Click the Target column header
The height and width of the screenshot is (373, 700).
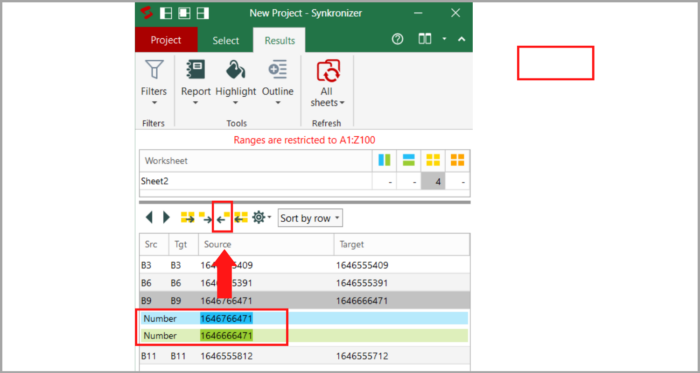402,245
